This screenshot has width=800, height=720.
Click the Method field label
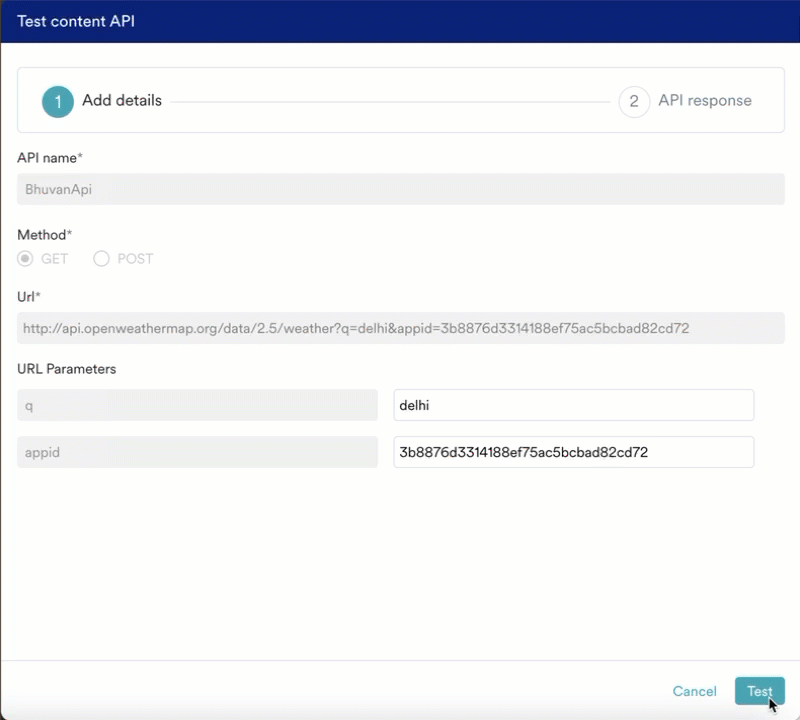coord(44,234)
